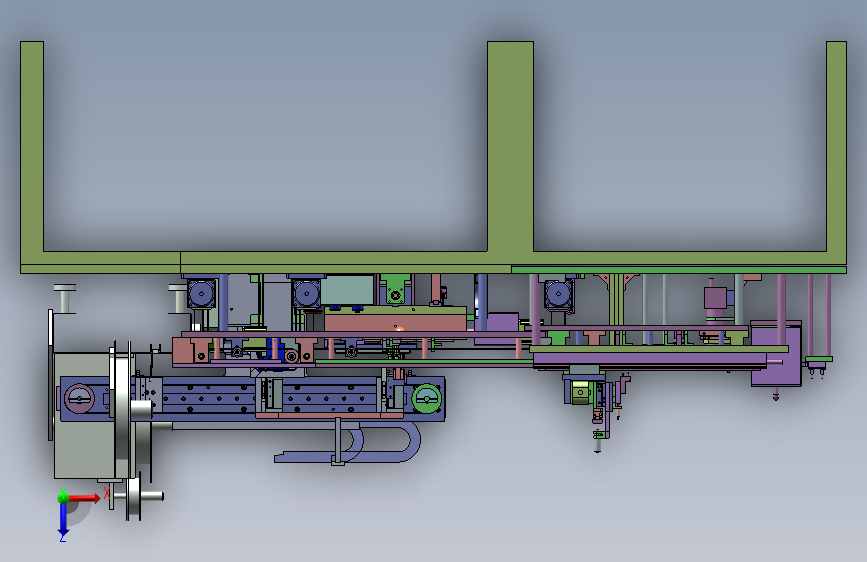867x562 pixels.
Task: Click the red X axis arrow of the triad
Action: click(84, 498)
